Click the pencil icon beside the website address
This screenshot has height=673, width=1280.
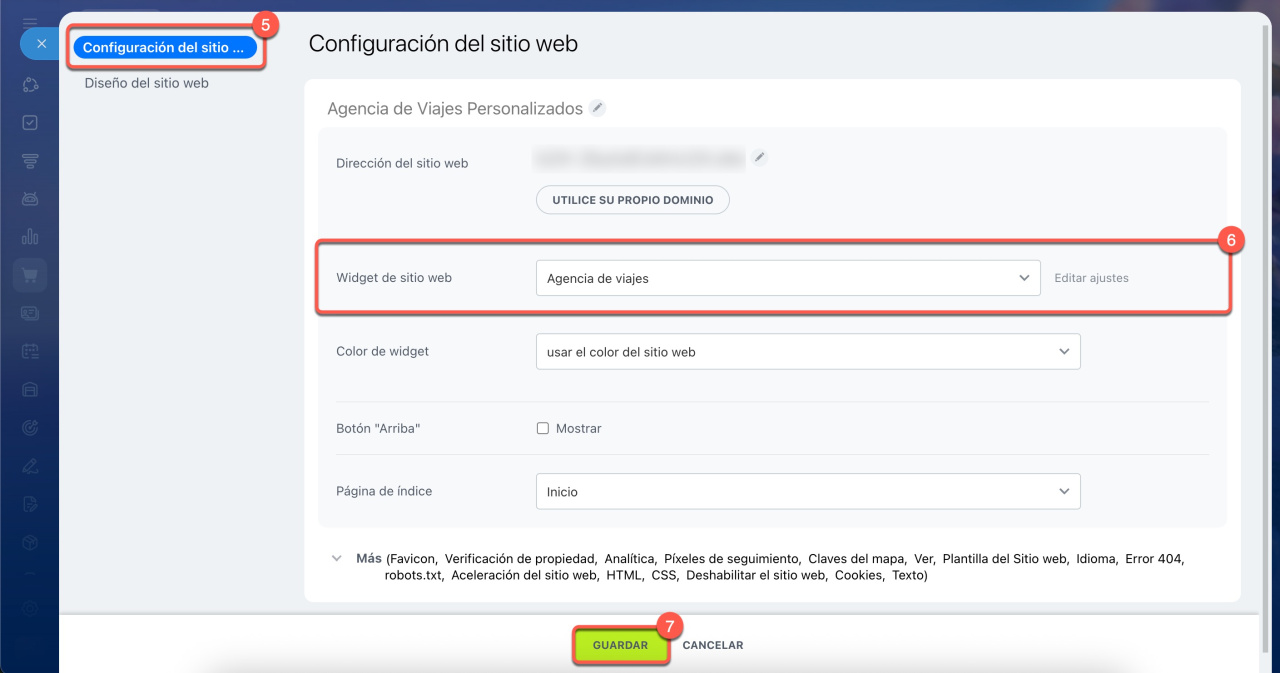point(759,157)
